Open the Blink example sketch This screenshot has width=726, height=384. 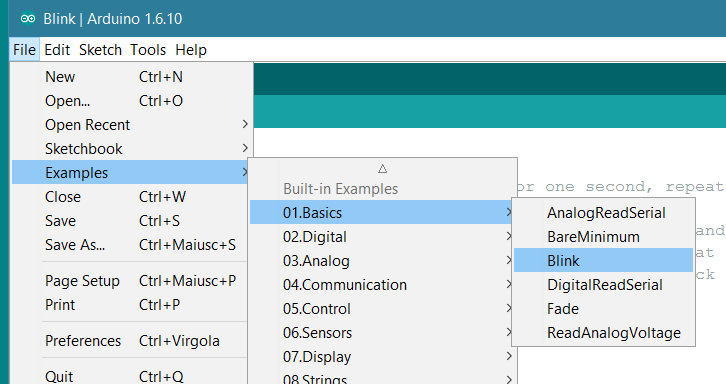click(x=603, y=260)
